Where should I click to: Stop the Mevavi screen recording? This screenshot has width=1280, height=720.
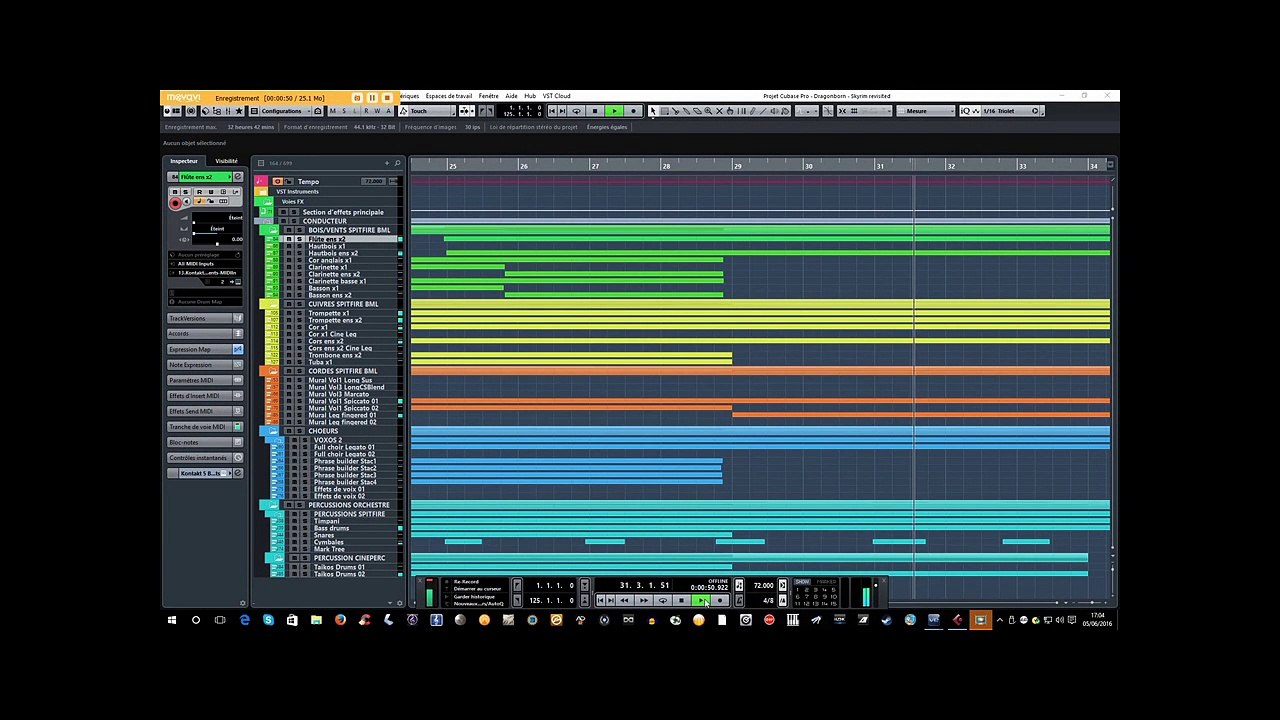coord(387,98)
